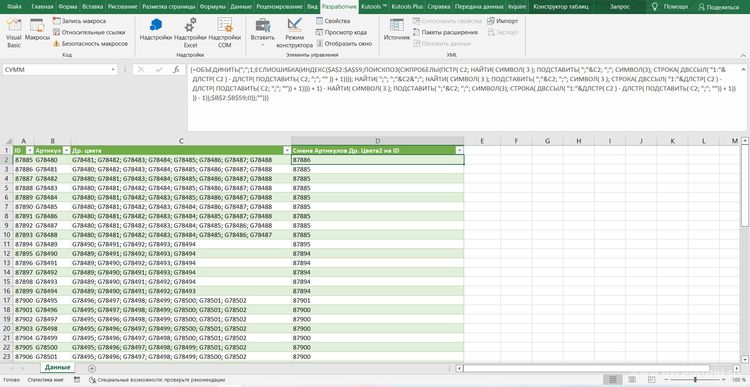The image size is (750, 387).
Task: Select column C header
Action: [x=181, y=141]
